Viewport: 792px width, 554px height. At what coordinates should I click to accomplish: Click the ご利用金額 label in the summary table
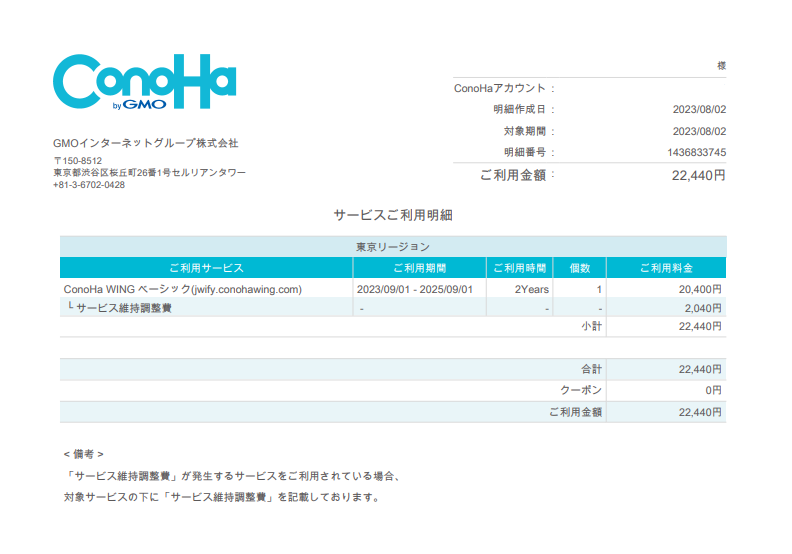575,412
